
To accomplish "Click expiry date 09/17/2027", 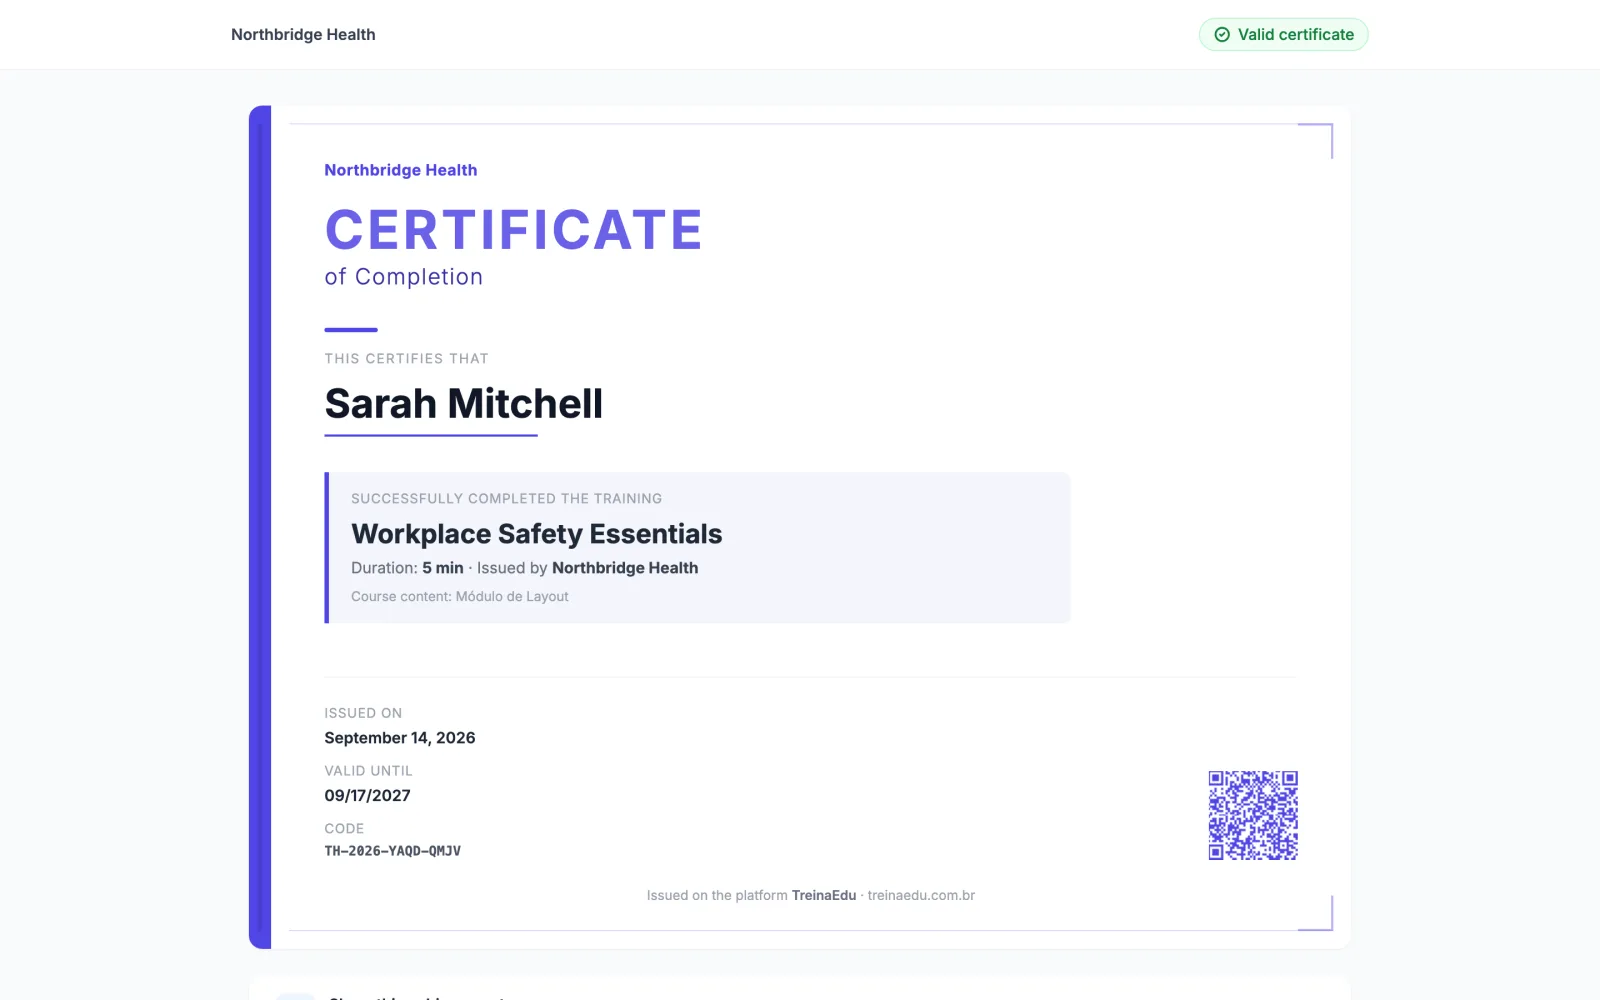I will pos(367,796).
